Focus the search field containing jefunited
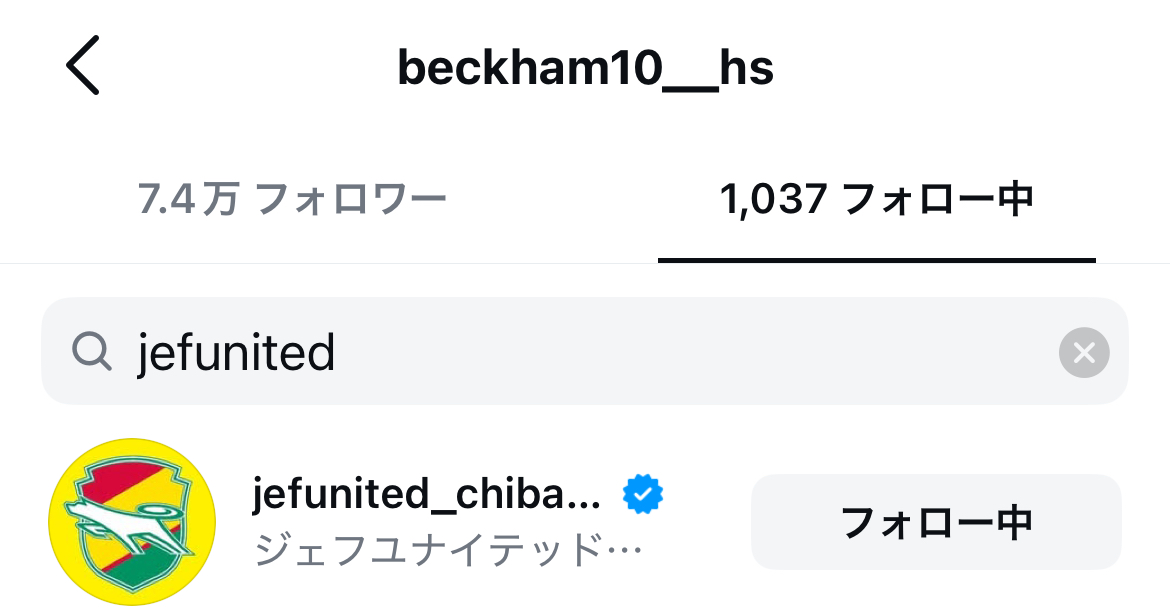Image resolution: width=1170 pixels, height=616 pixels. [584, 351]
